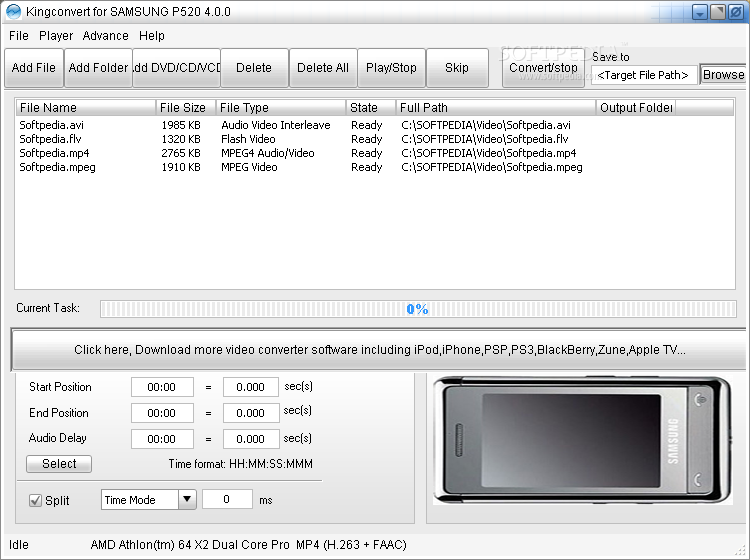Viewport: 750px width, 560px height.
Task: Maximize the Kingconvert window
Action: tap(717, 12)
